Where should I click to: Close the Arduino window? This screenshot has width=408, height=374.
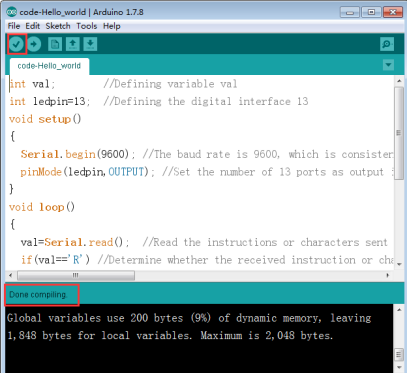pyautogui.click(x=393, y=12)
